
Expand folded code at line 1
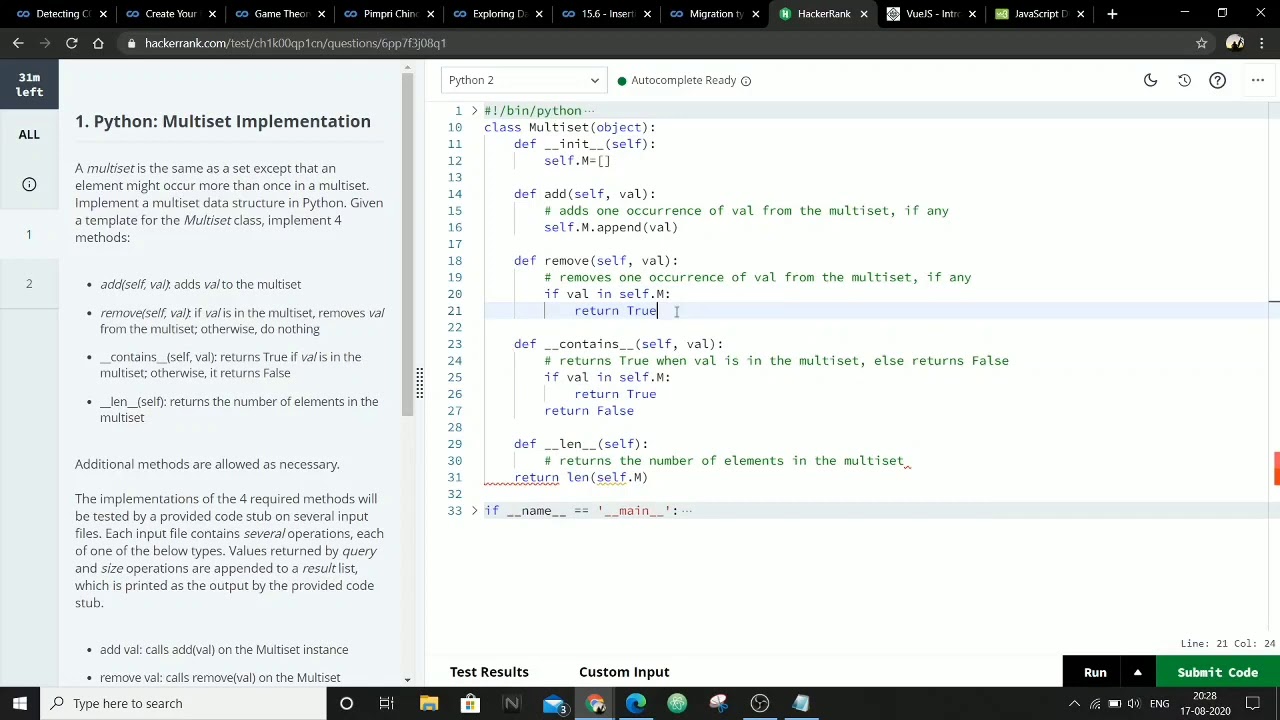click(x=475, y=111)
